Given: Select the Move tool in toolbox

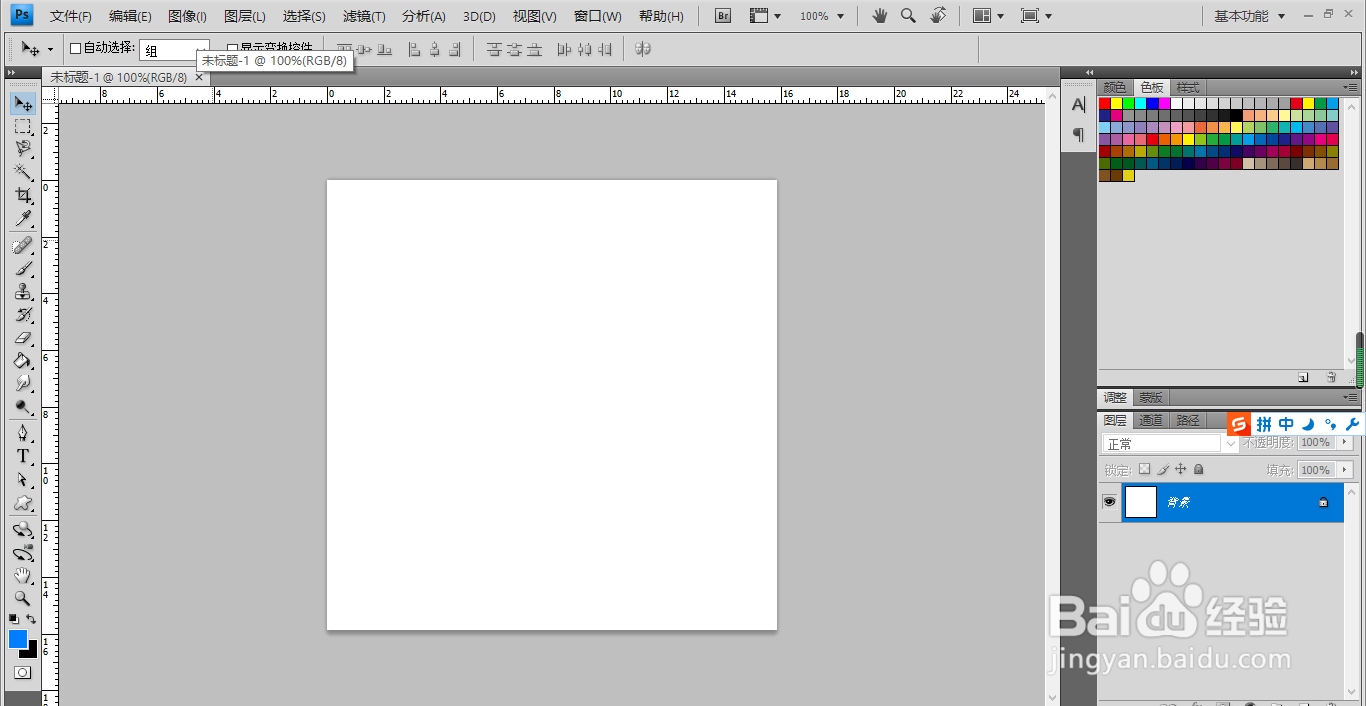Looking at the screenshot, I should pos(23,104).
